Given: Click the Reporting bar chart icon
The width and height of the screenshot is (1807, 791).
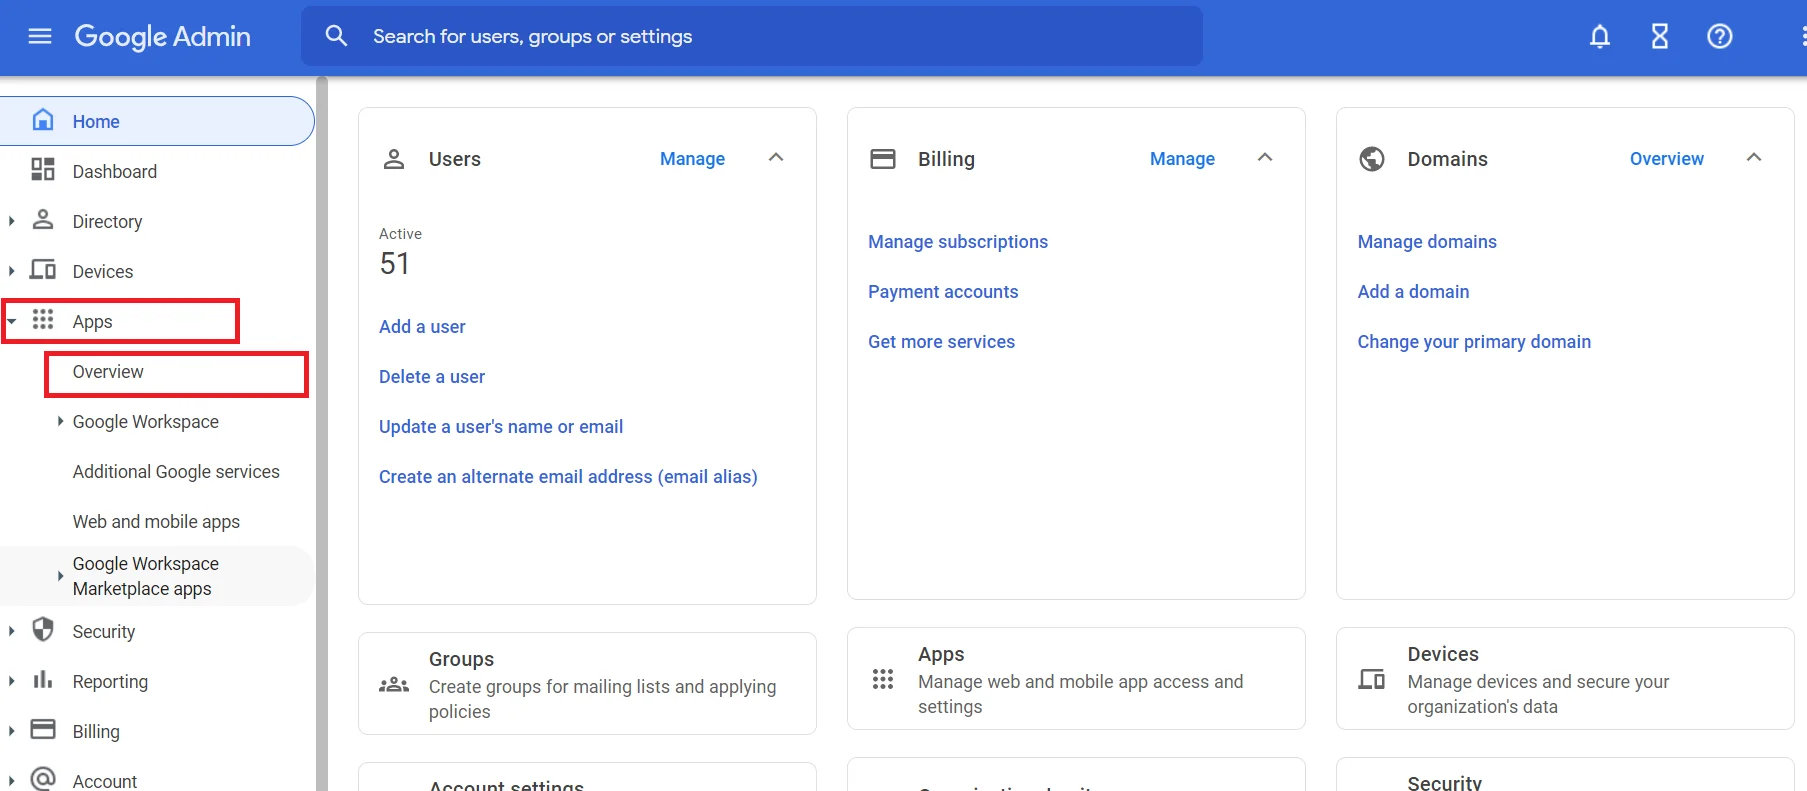Looking at the screenshot, I should click(x=43, y=680).
